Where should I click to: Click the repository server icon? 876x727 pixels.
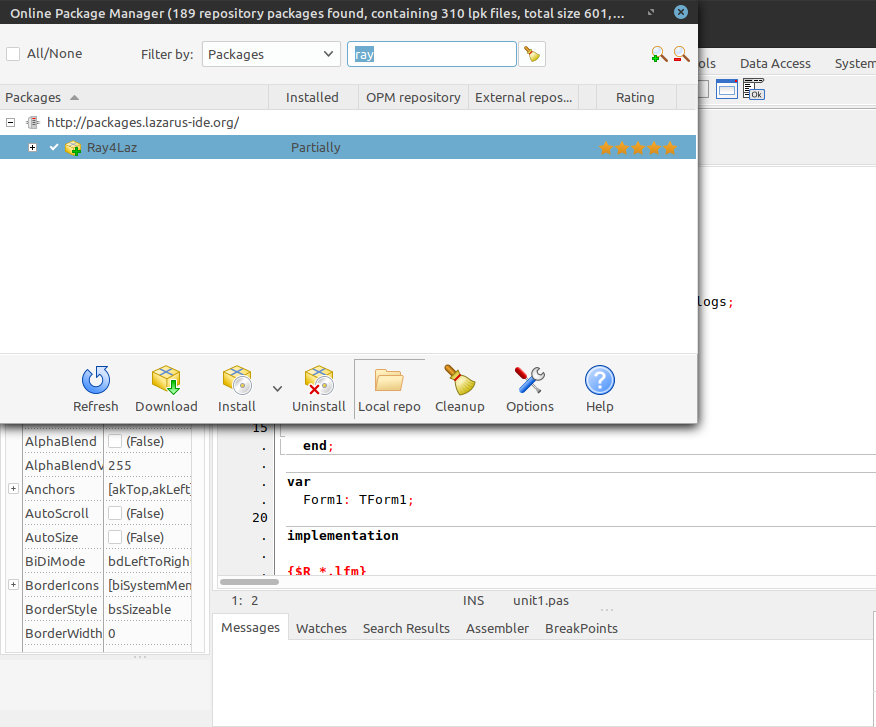pyautogui.click(x=34, y=122)
